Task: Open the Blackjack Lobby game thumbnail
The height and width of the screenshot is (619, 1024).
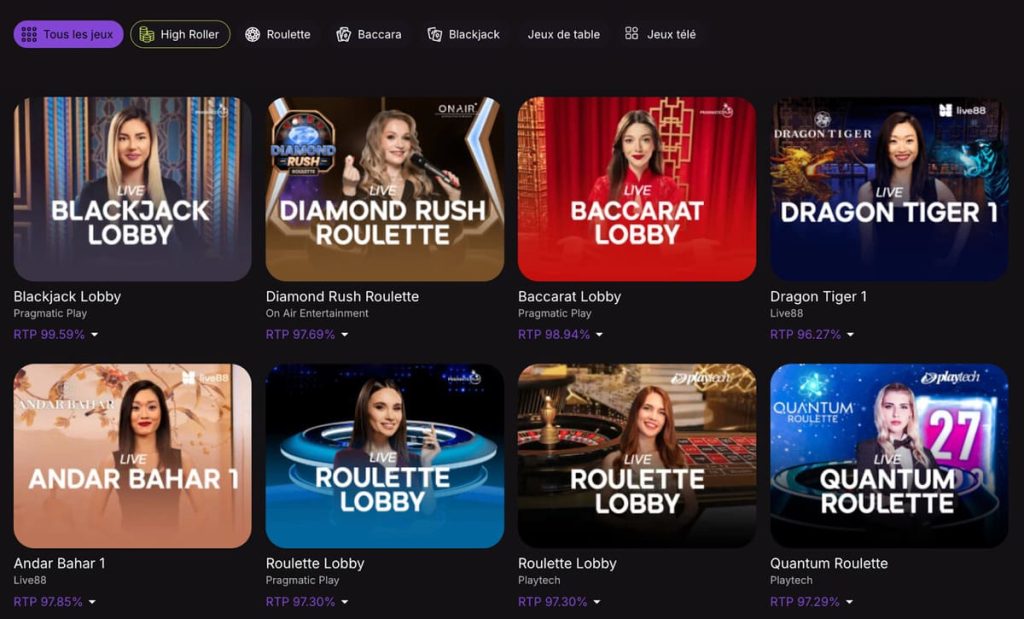Action: point(133,189)
